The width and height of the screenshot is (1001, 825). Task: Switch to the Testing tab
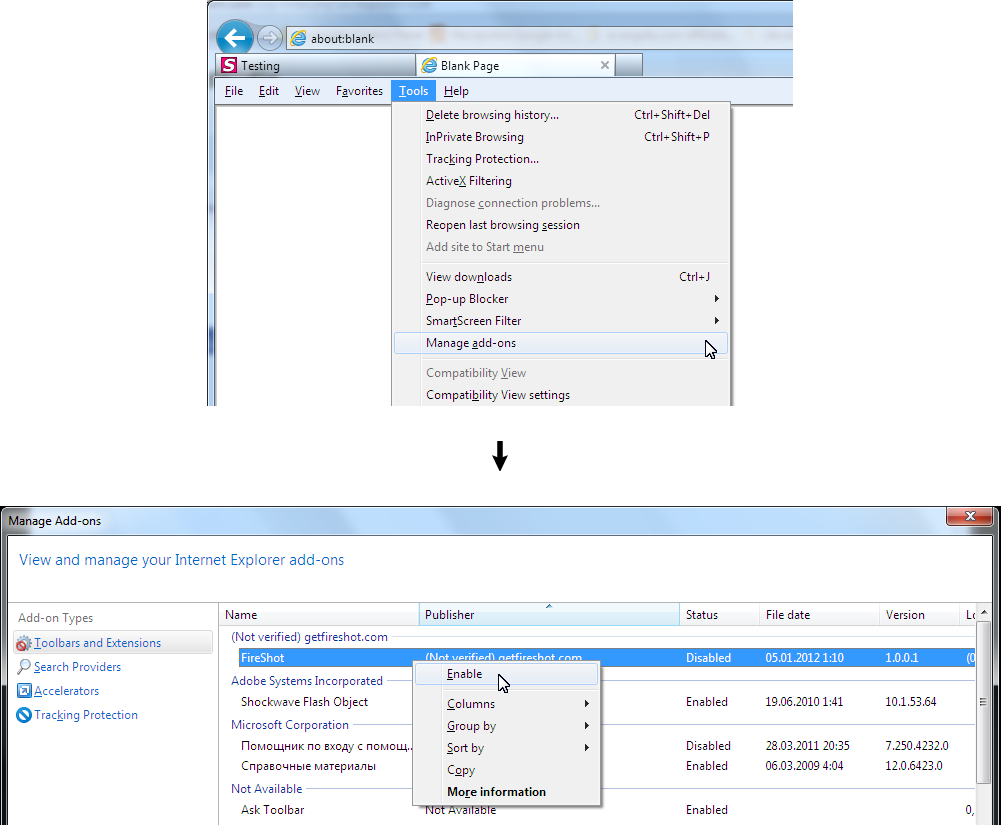click(x=315, y=65)
